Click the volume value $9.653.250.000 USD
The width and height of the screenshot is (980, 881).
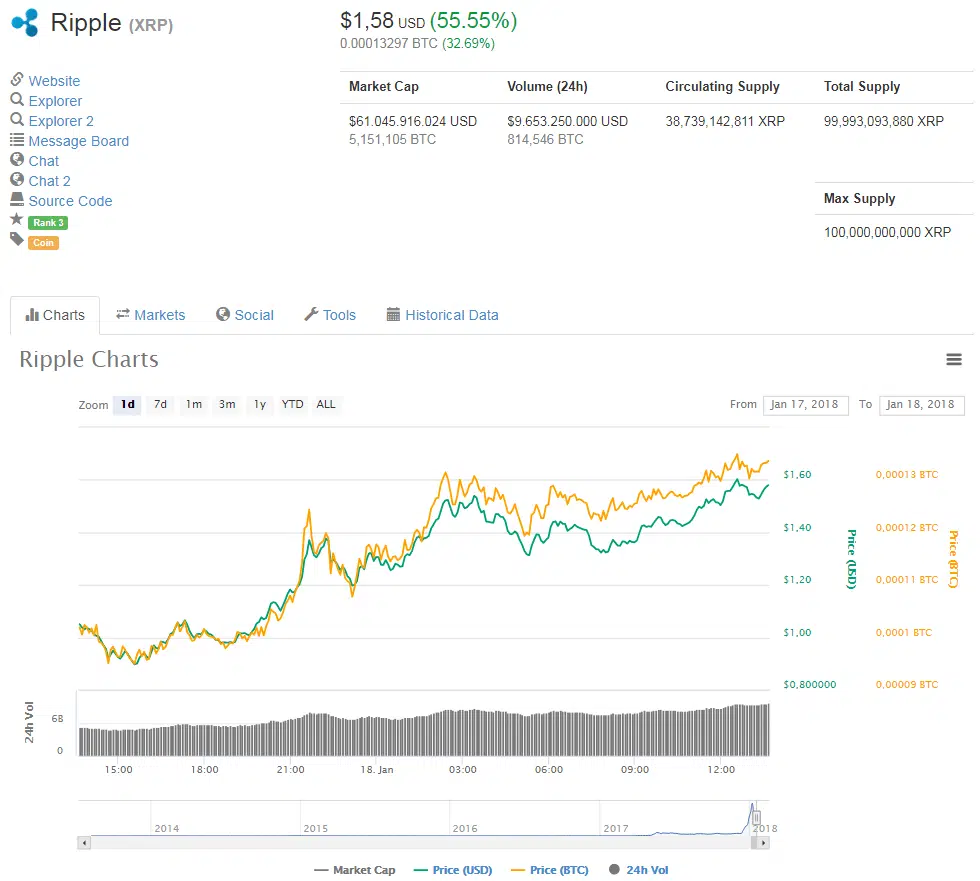(x=568, y=121)
